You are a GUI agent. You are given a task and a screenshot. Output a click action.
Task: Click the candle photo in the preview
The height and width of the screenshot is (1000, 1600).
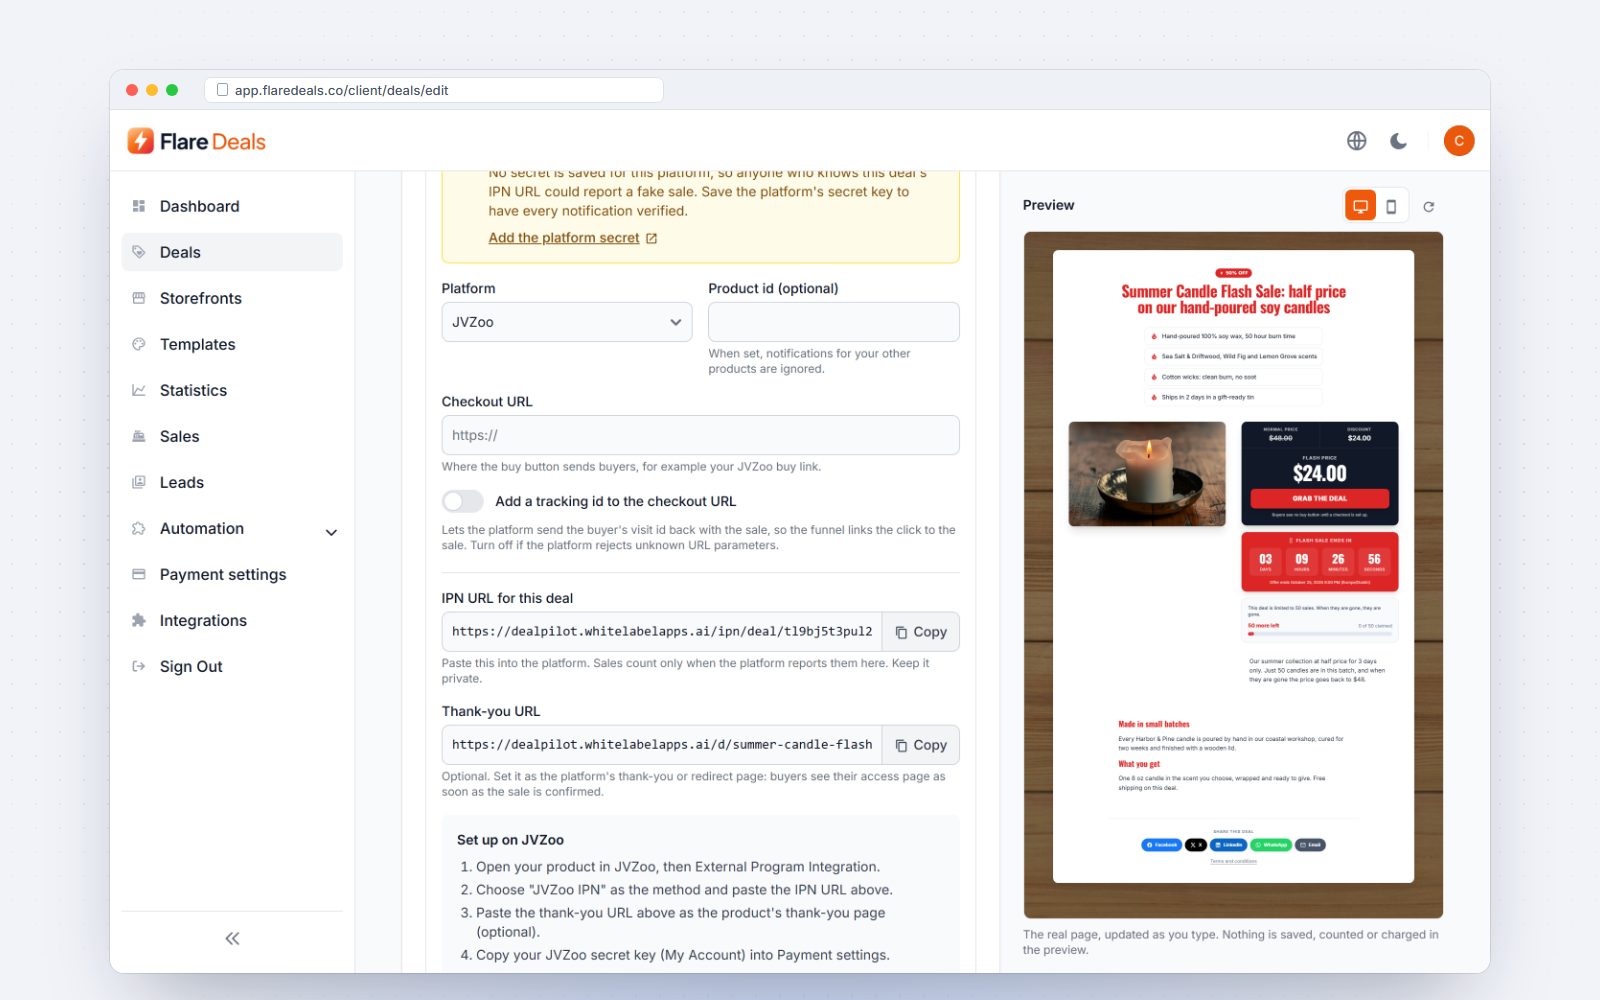click(1147, 474)
